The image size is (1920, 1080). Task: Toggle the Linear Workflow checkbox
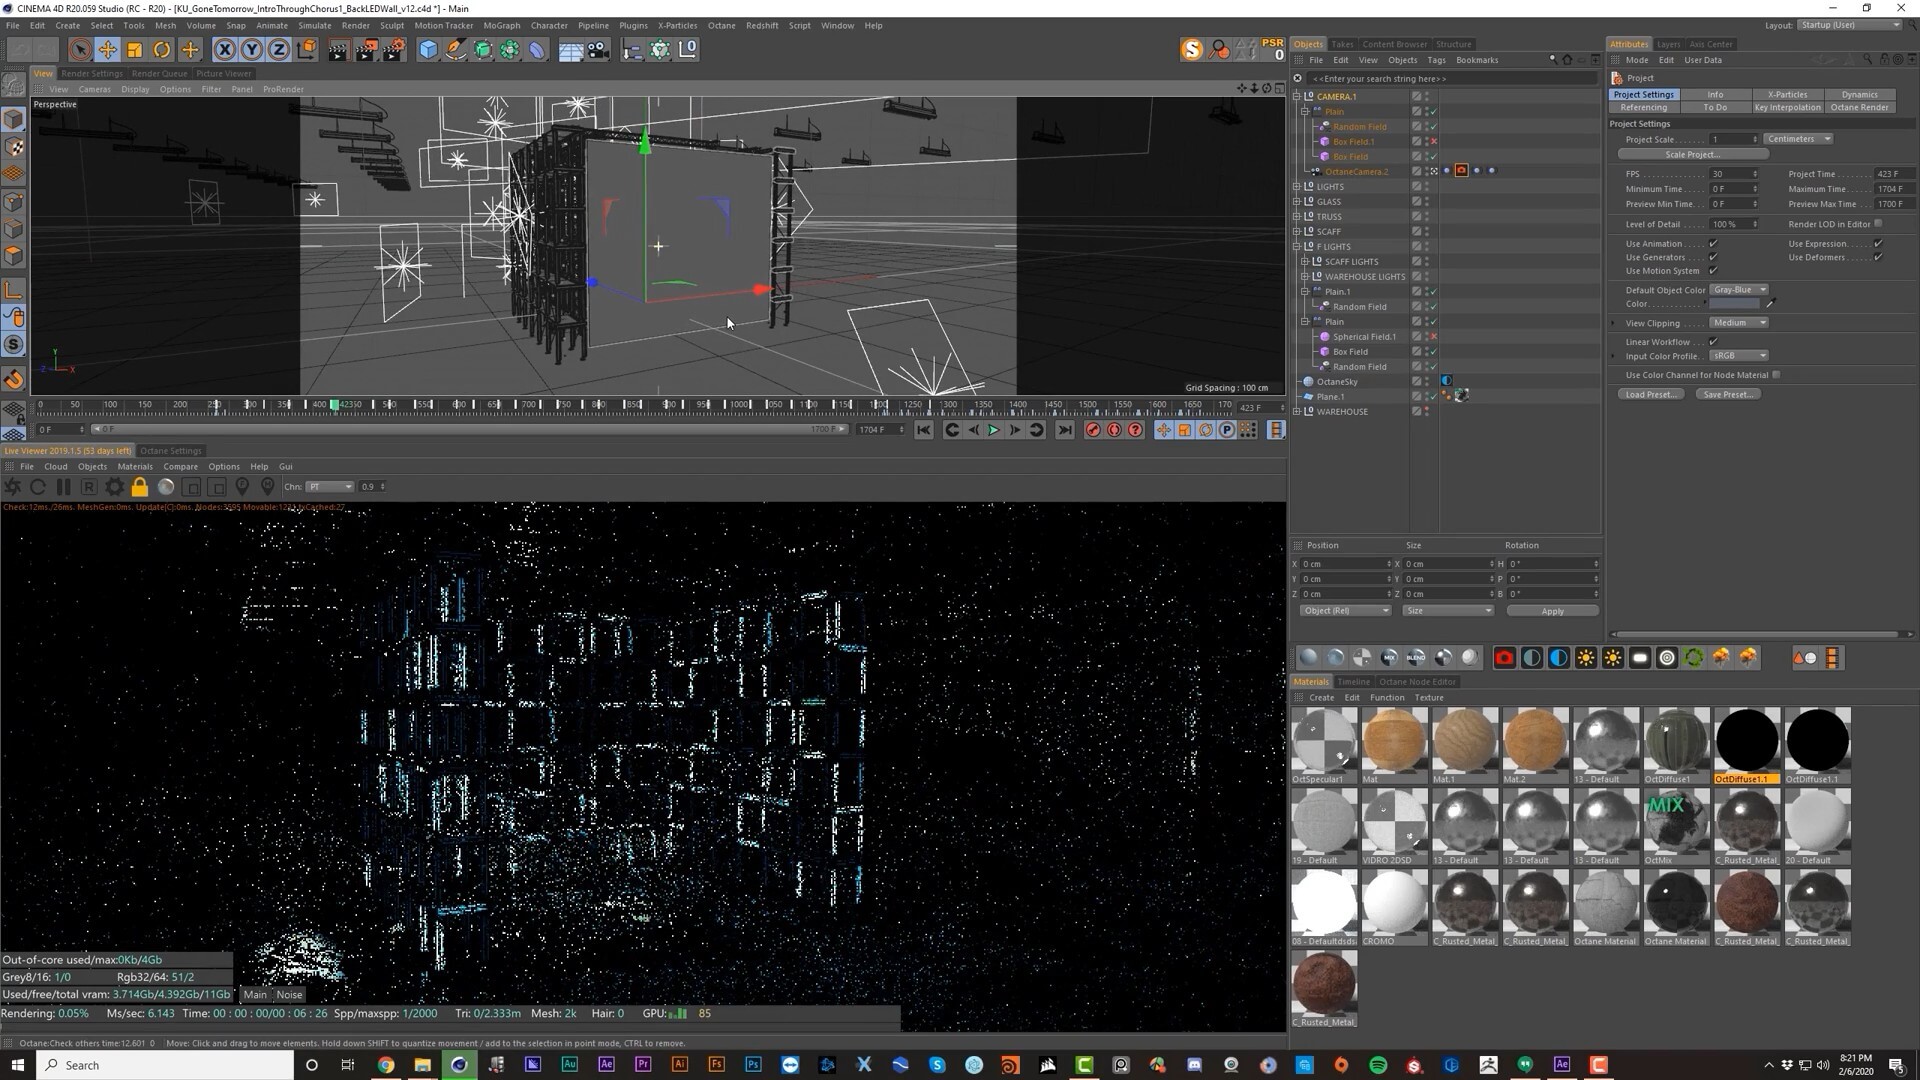click(1713, 342)
